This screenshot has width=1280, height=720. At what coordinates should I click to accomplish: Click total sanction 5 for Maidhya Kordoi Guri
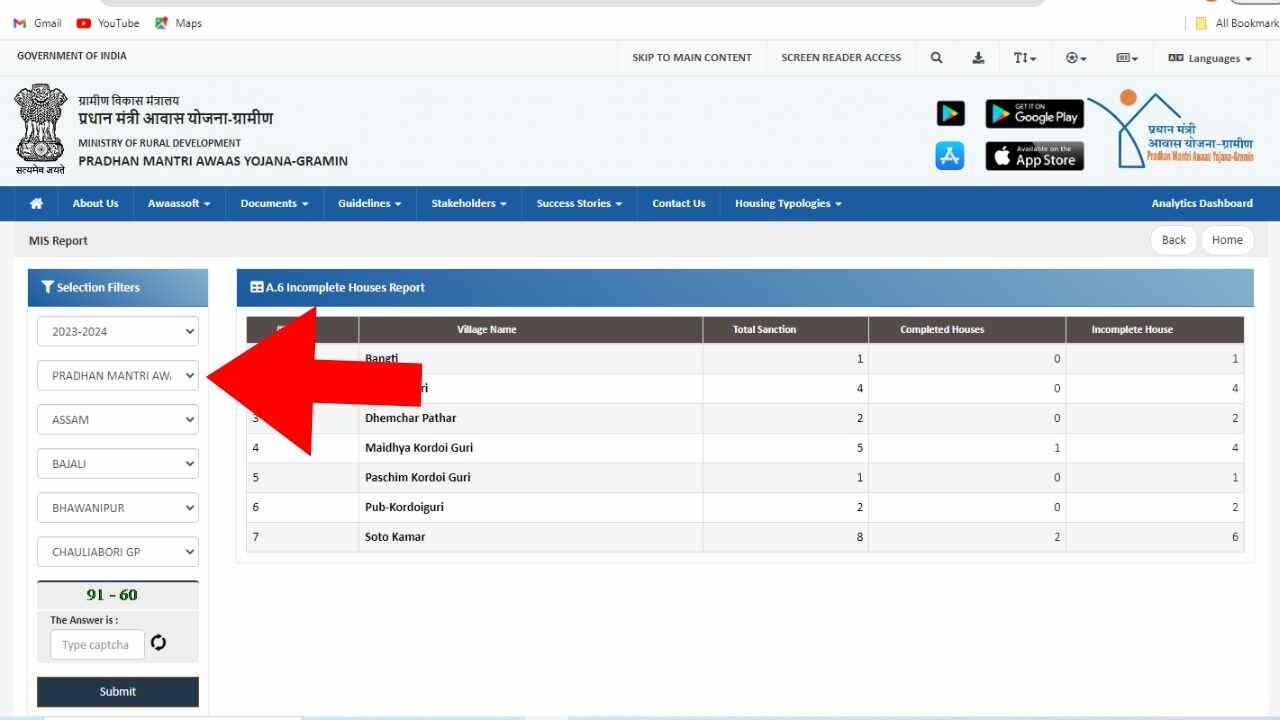(860, 448)
